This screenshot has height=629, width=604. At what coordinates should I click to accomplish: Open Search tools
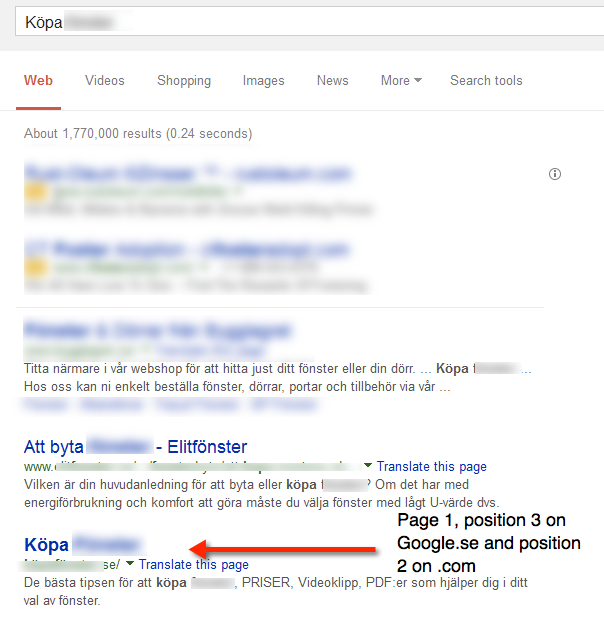486,81
